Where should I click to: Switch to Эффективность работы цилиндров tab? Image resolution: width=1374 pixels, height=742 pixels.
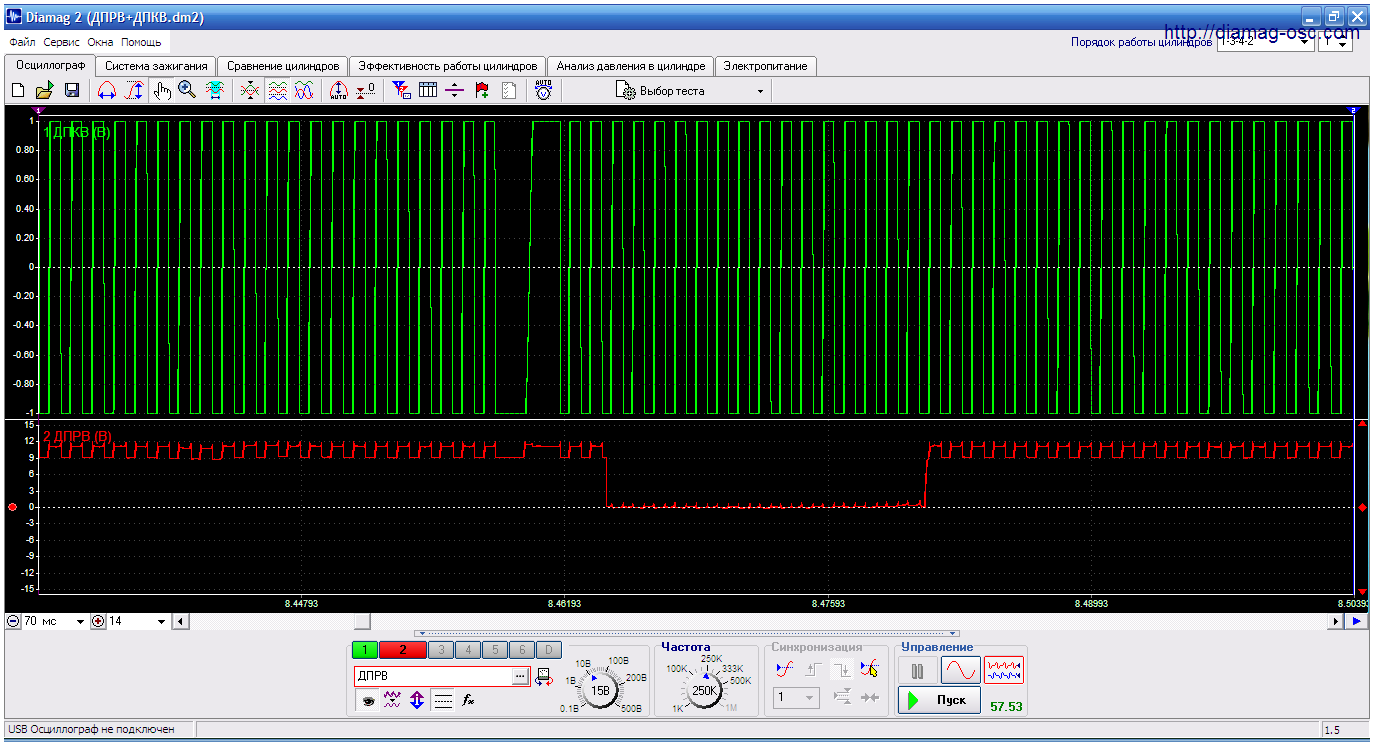448,66
